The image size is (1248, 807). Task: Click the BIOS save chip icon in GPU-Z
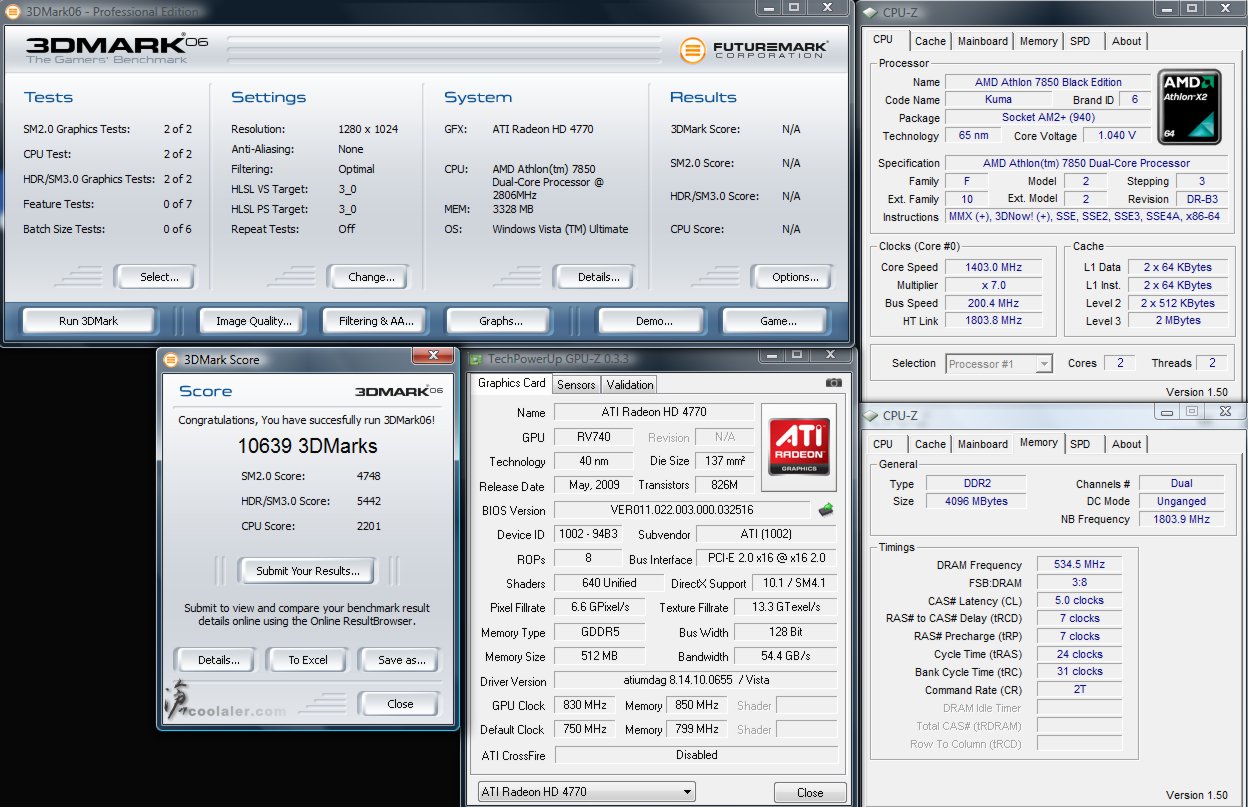(x=826, y=510)
